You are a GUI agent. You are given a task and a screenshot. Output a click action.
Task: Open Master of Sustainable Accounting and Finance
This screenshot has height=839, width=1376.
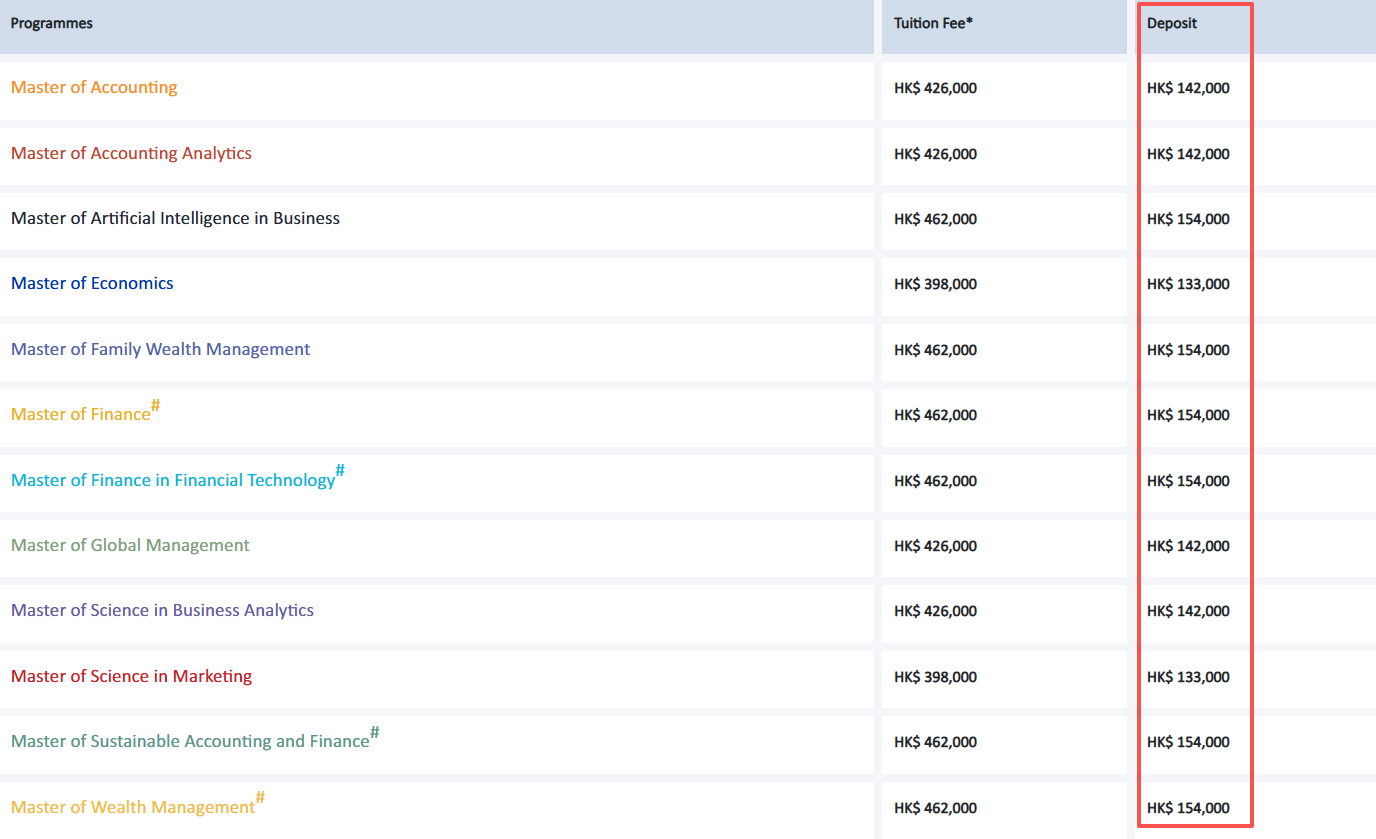pos(190,742)
